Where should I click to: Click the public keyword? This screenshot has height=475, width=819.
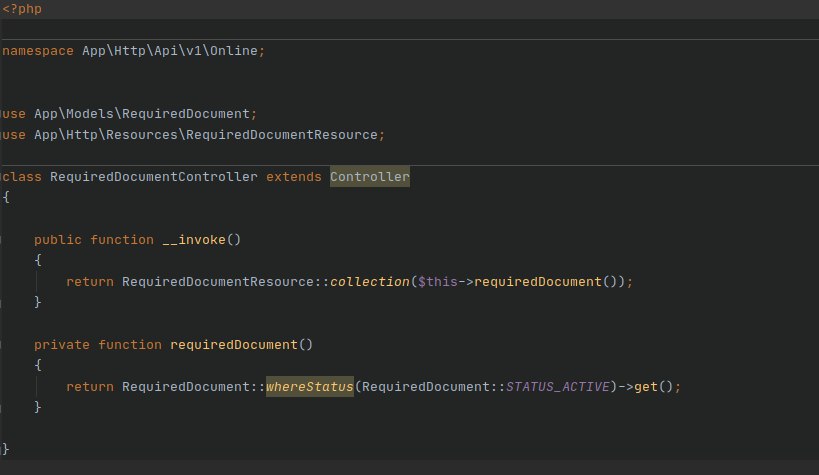pos(57,240)
